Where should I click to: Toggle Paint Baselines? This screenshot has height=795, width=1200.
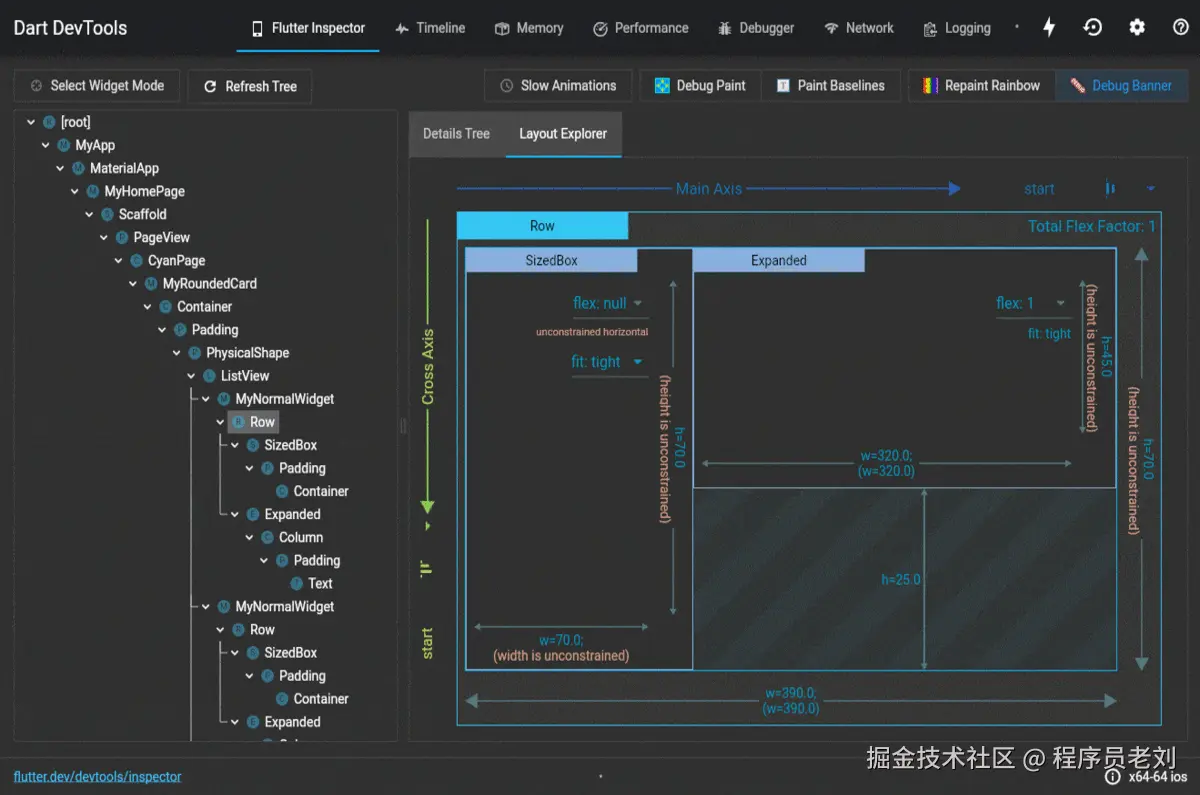[x=831, y=86]
